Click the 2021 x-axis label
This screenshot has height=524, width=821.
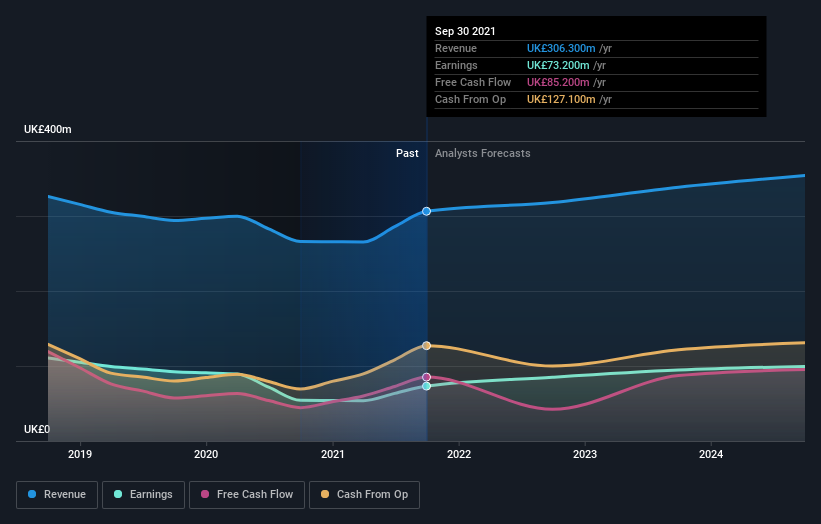[332, 454]
